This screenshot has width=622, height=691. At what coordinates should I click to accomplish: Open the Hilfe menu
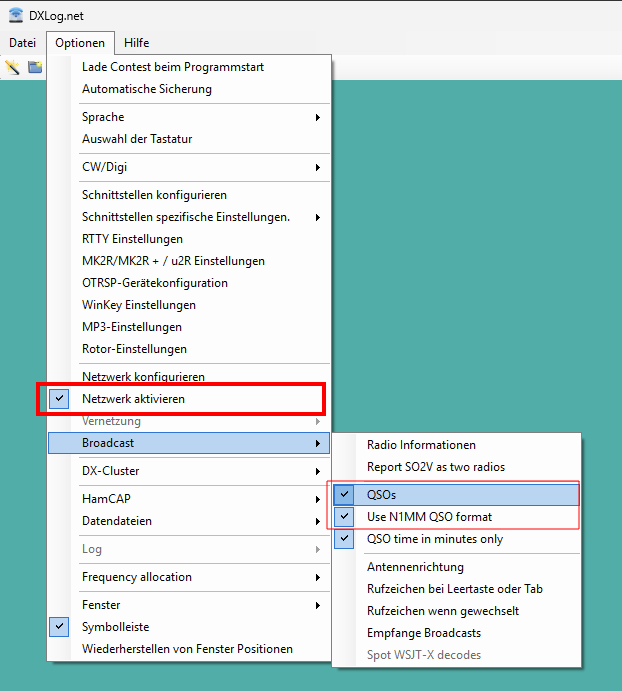coord(137,43)
